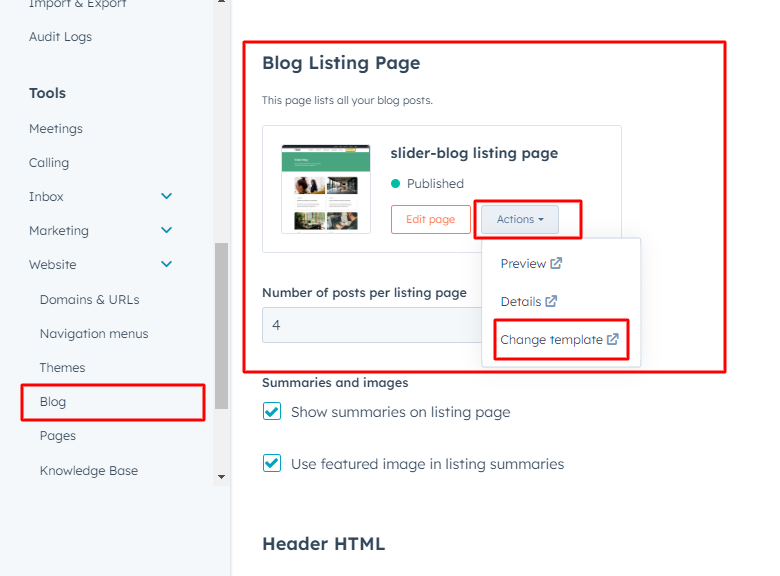Toggle Show summaries on listing page checkbox
Image resolution: width=780 pixels, height=576 pixels.
(x=272, y=412)
